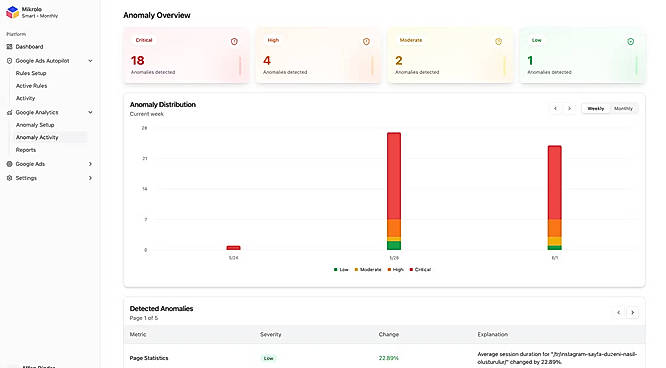The height and width of the screenshot is (368, 666).
Task: Click the Settings gear icon
Action: point(9,178)
